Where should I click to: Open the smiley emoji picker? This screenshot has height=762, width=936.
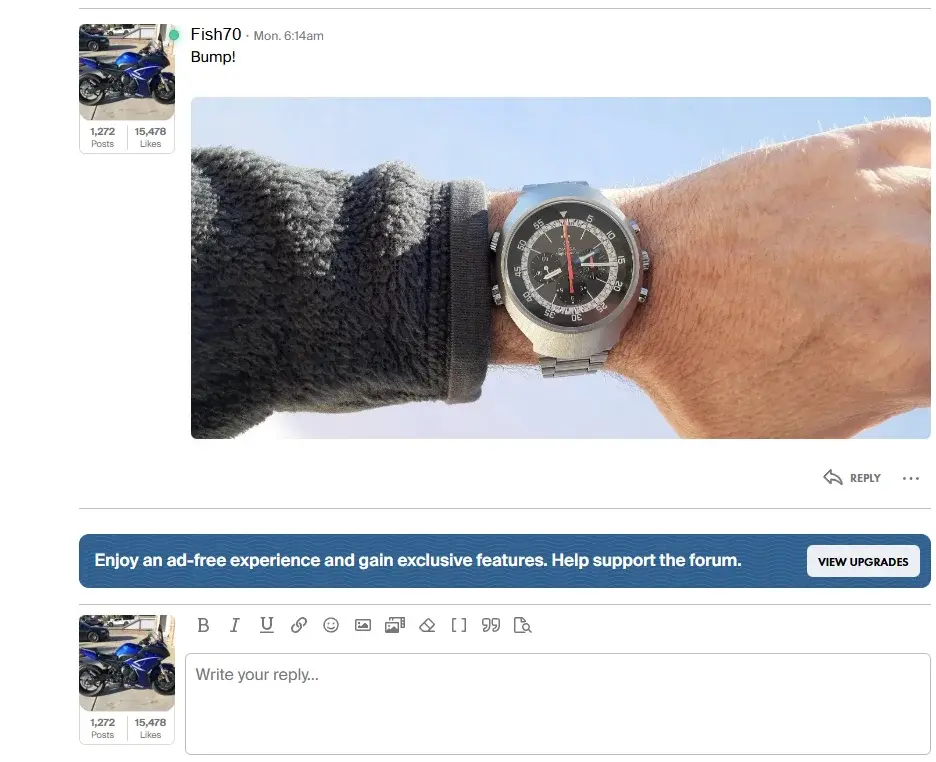point(331,625)
